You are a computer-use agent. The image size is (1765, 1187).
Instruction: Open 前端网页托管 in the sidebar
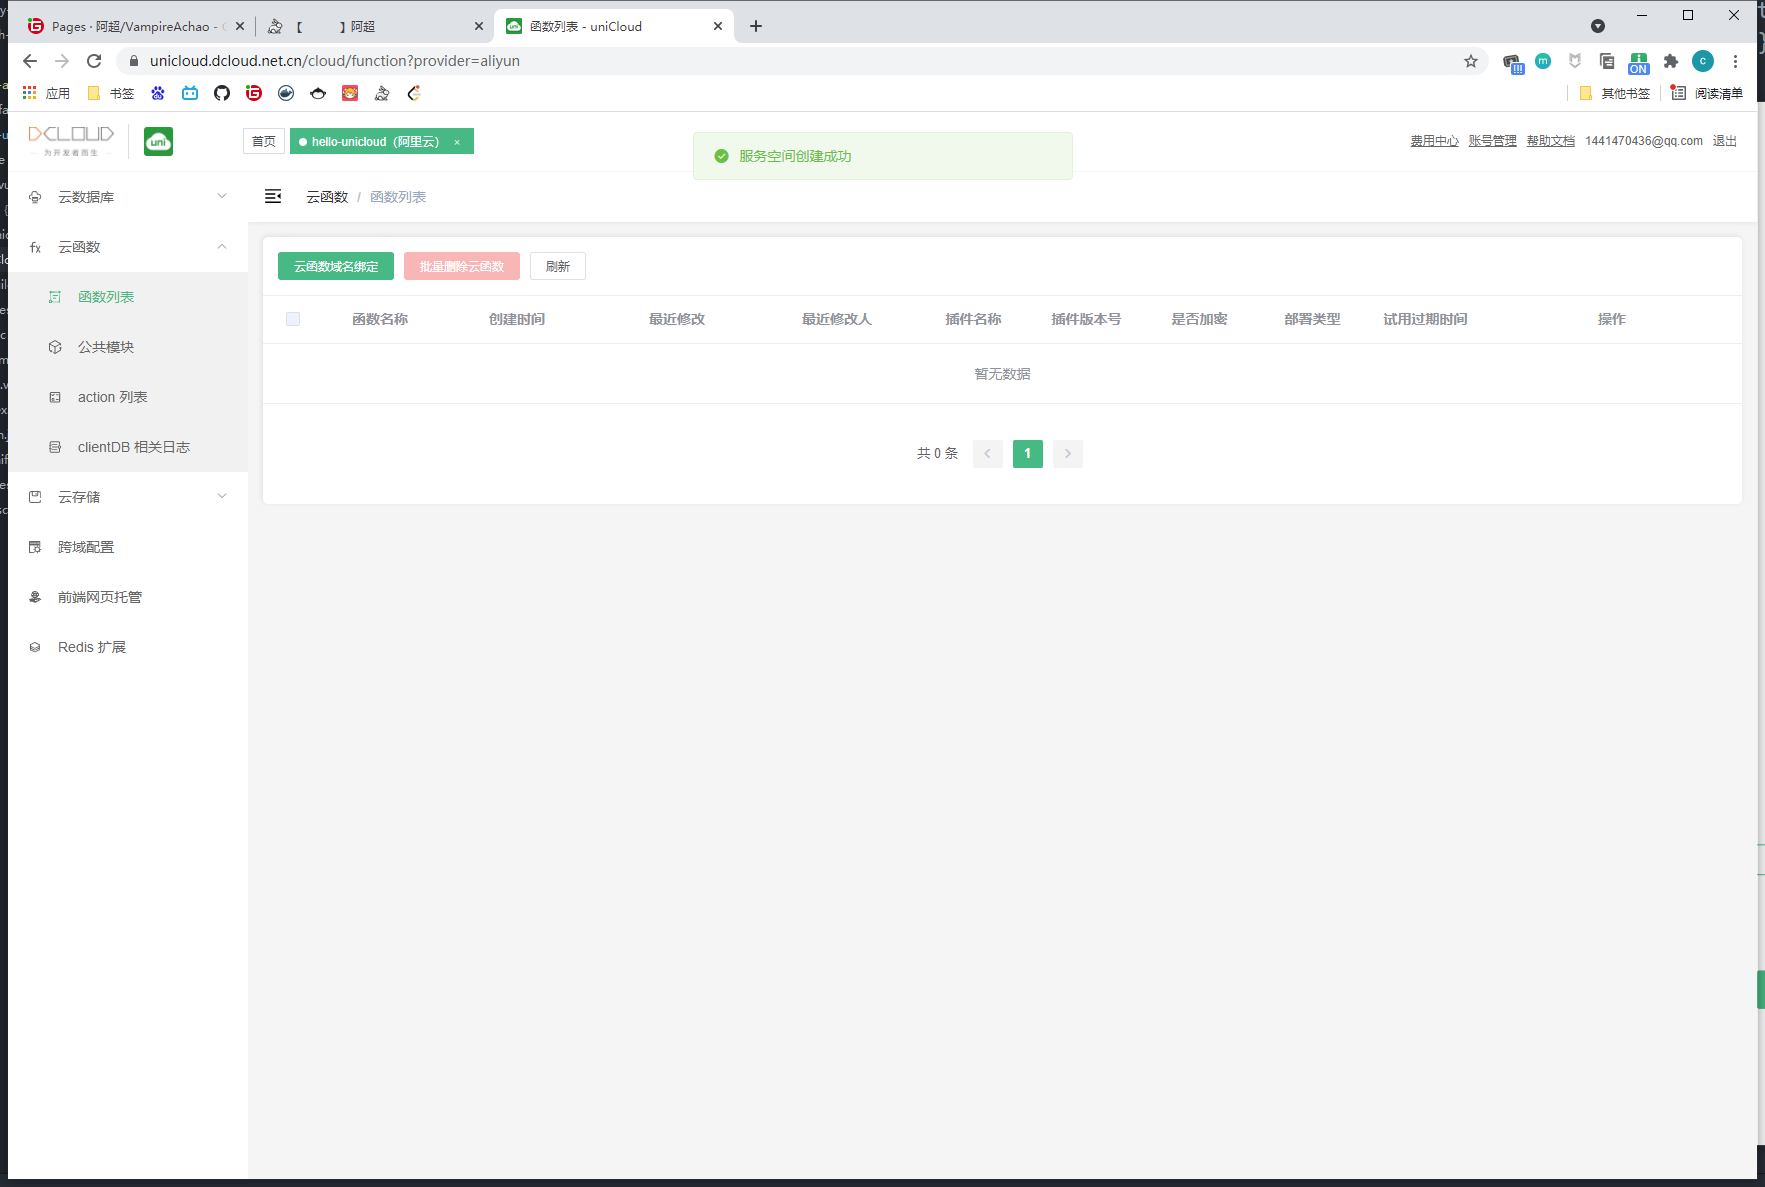tap(99, 597)
